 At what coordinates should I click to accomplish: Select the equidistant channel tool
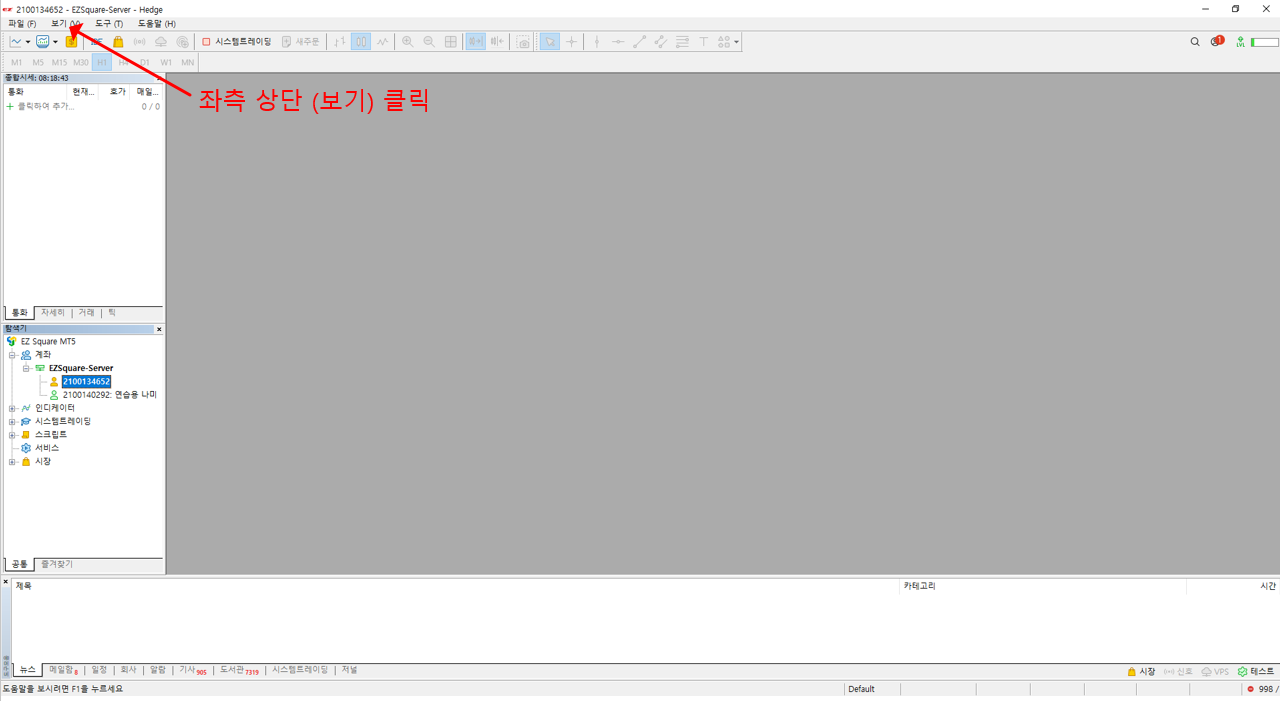click(661, 42)
